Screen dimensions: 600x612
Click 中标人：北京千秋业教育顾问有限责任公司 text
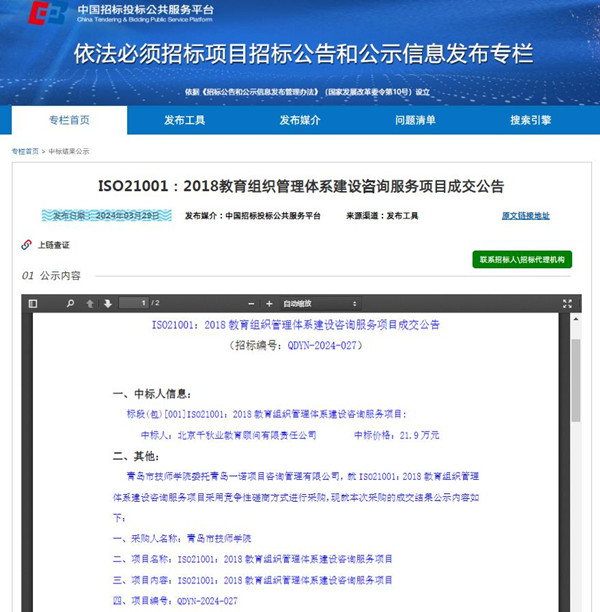(x=228, y=435)
